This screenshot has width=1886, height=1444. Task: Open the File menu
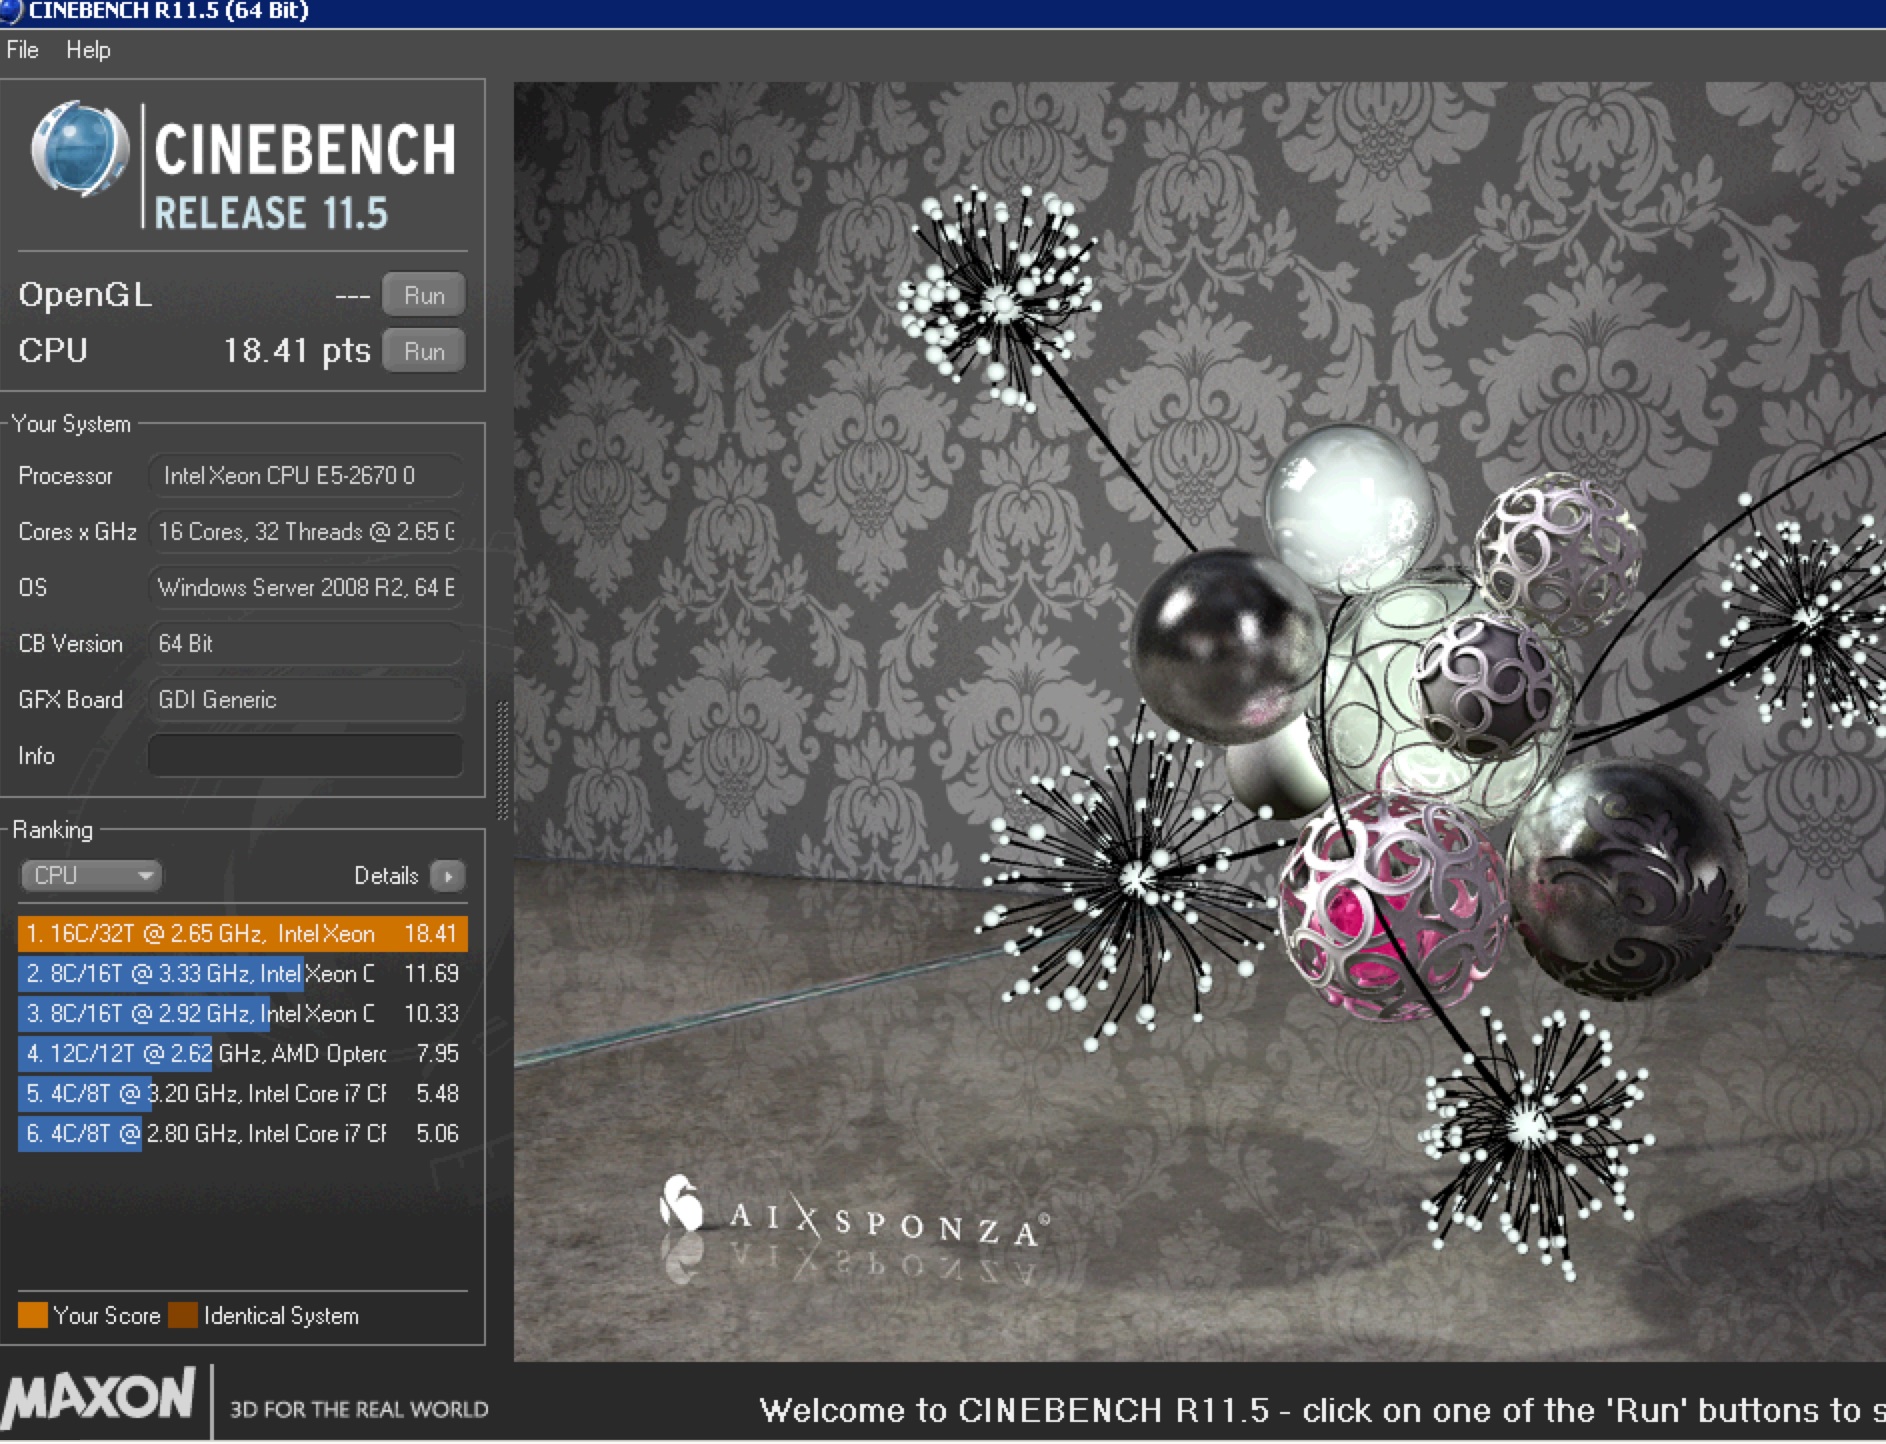22,50
